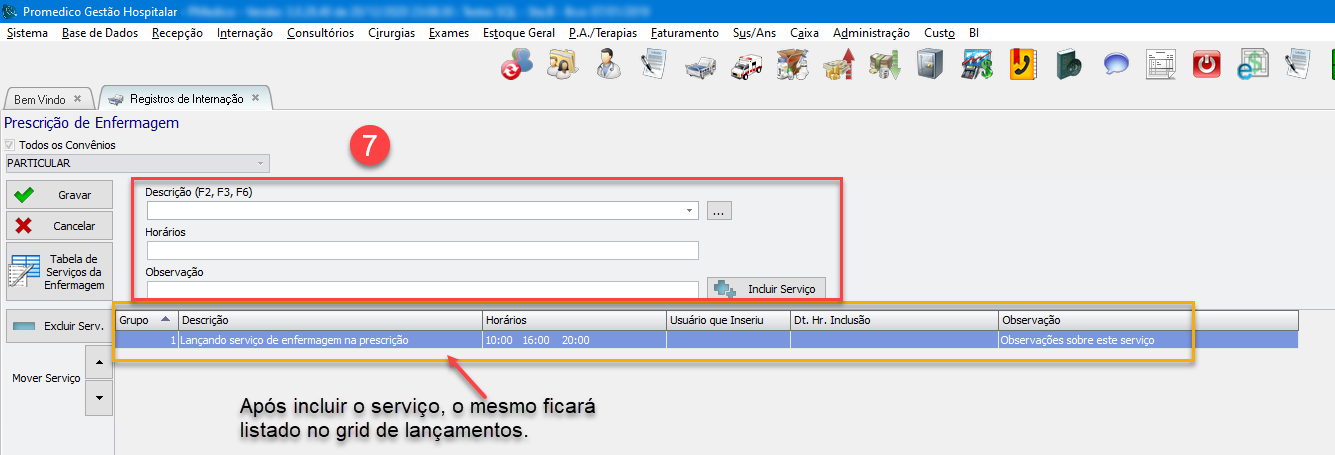
Task: Sort the grid by the Grupo column header
Action: tap(147, 320)
